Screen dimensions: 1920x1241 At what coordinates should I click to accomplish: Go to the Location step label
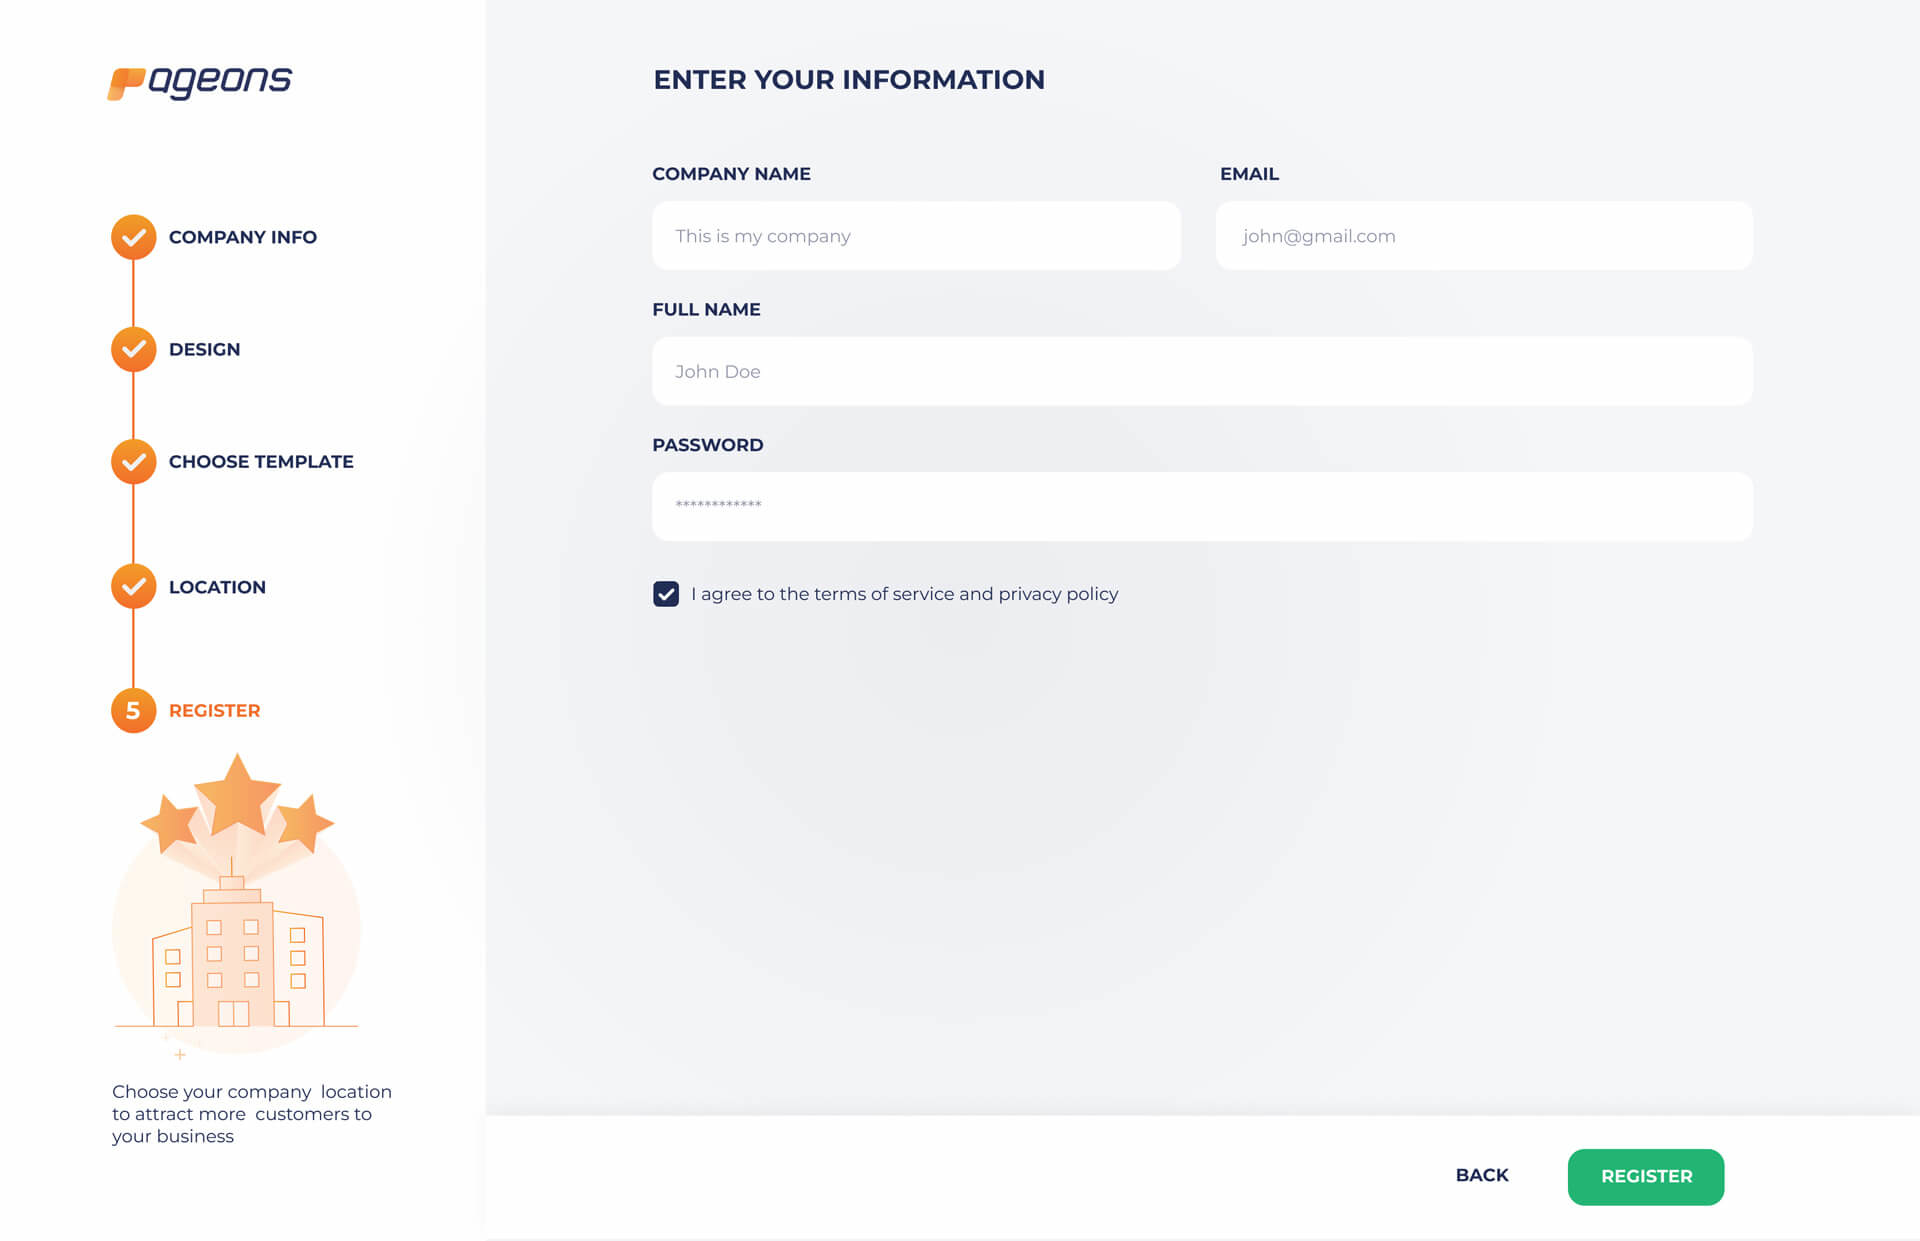217,587
